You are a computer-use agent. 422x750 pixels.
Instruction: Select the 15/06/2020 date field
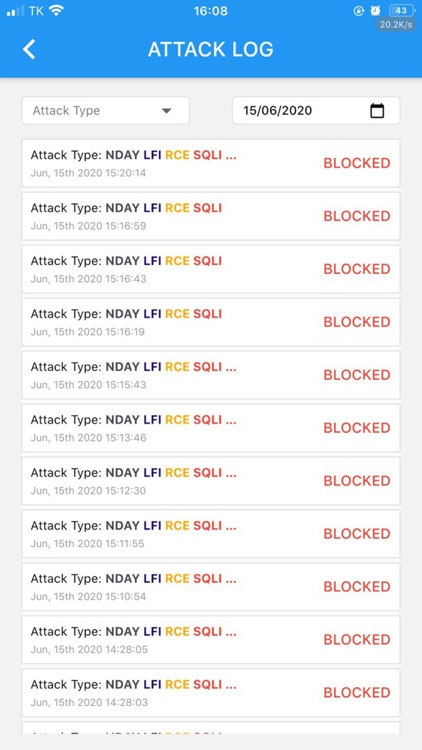pos(316,110)
